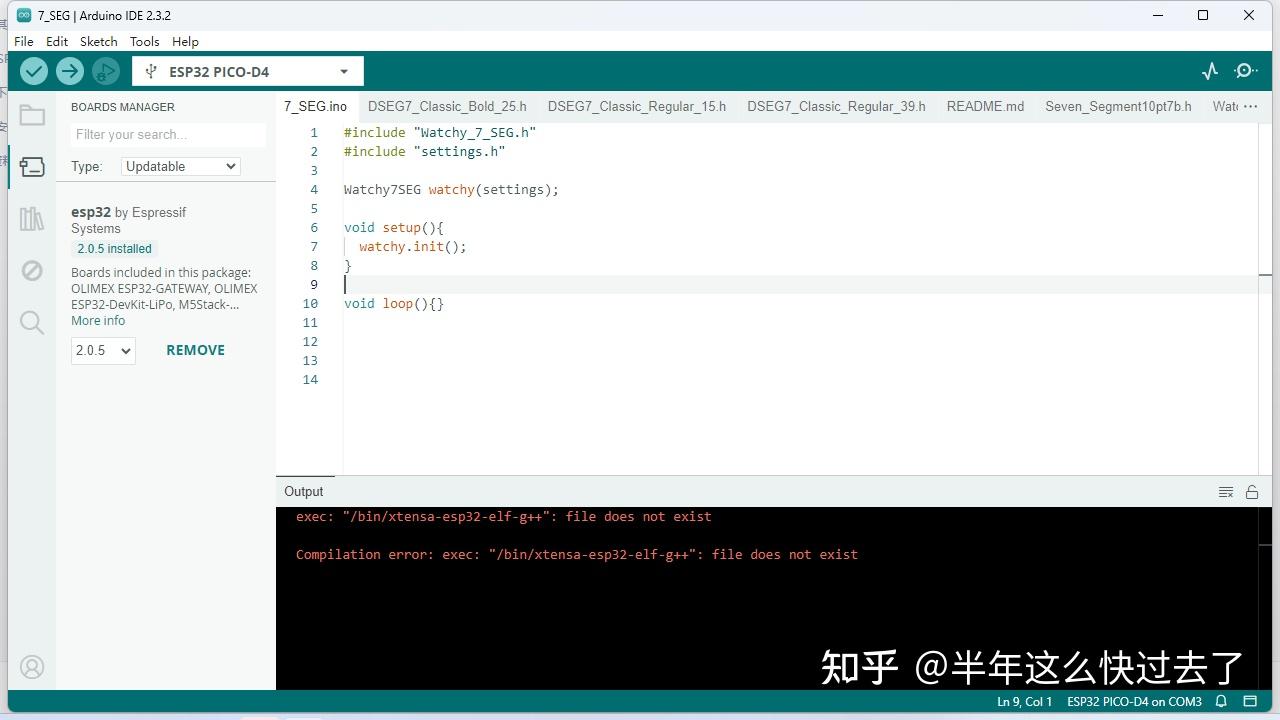1280x720 pixels.
Task: Click the Verify sketch checkmark button
Action: (33, 71)
